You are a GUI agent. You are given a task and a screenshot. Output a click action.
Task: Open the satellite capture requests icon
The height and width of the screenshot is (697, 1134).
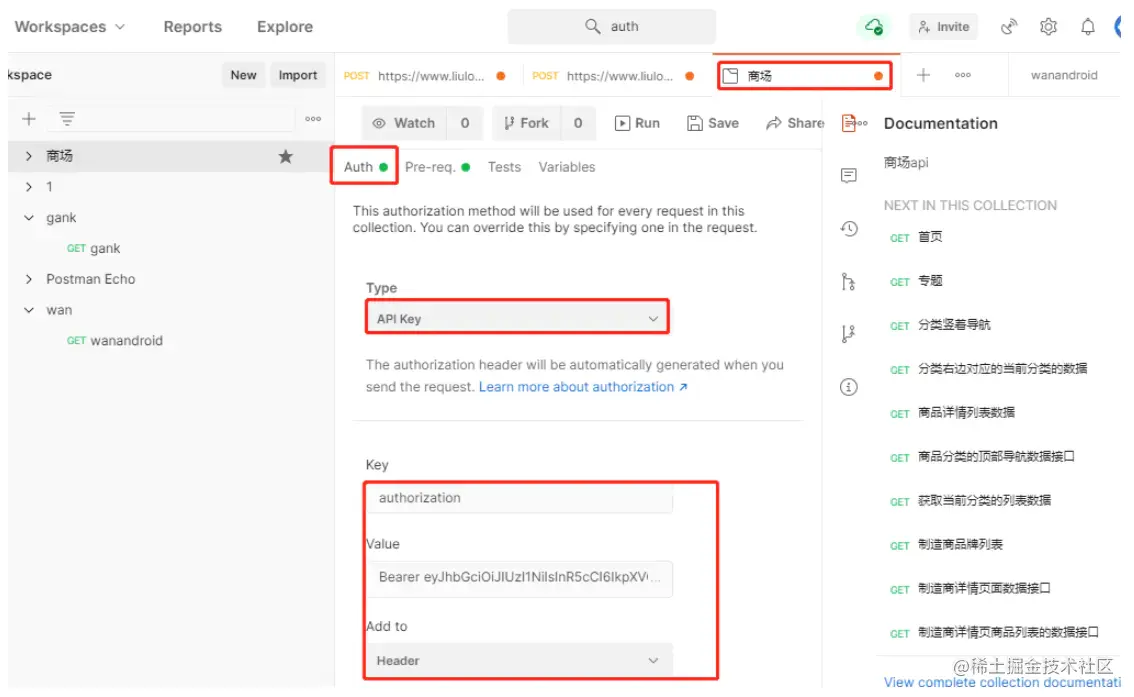1009,27
